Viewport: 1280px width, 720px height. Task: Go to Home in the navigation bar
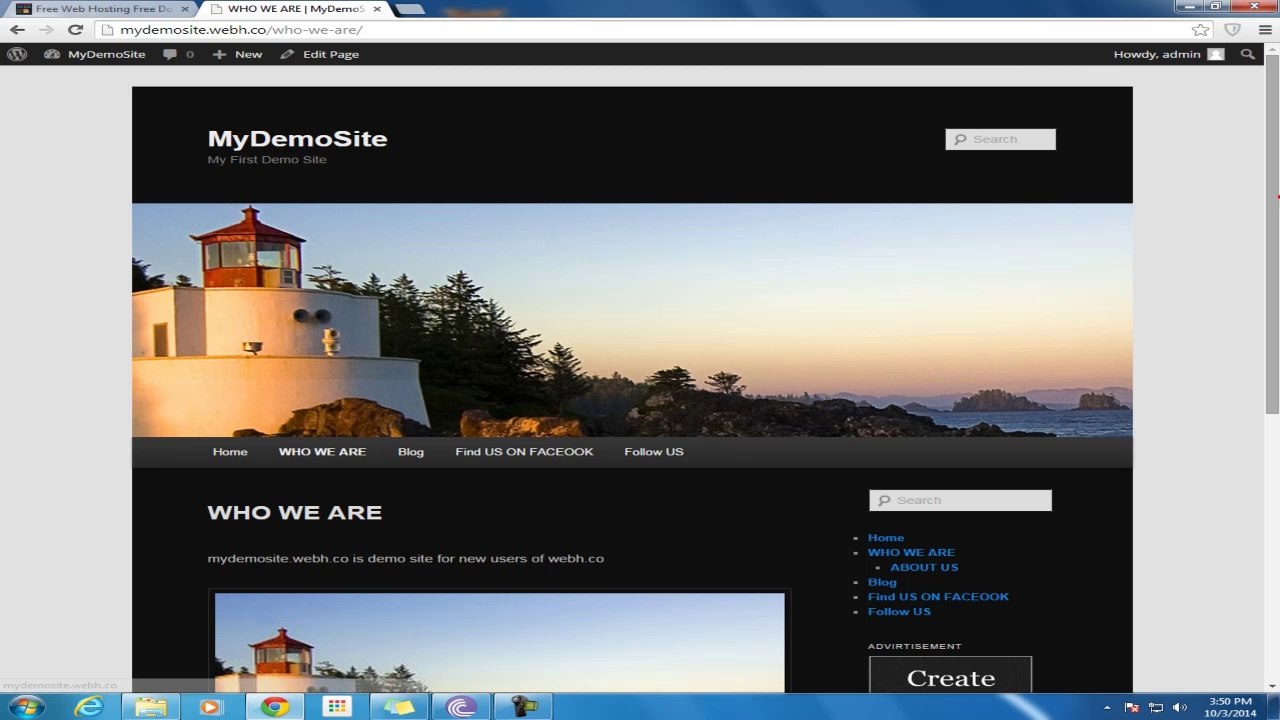(x=230, y=452)
